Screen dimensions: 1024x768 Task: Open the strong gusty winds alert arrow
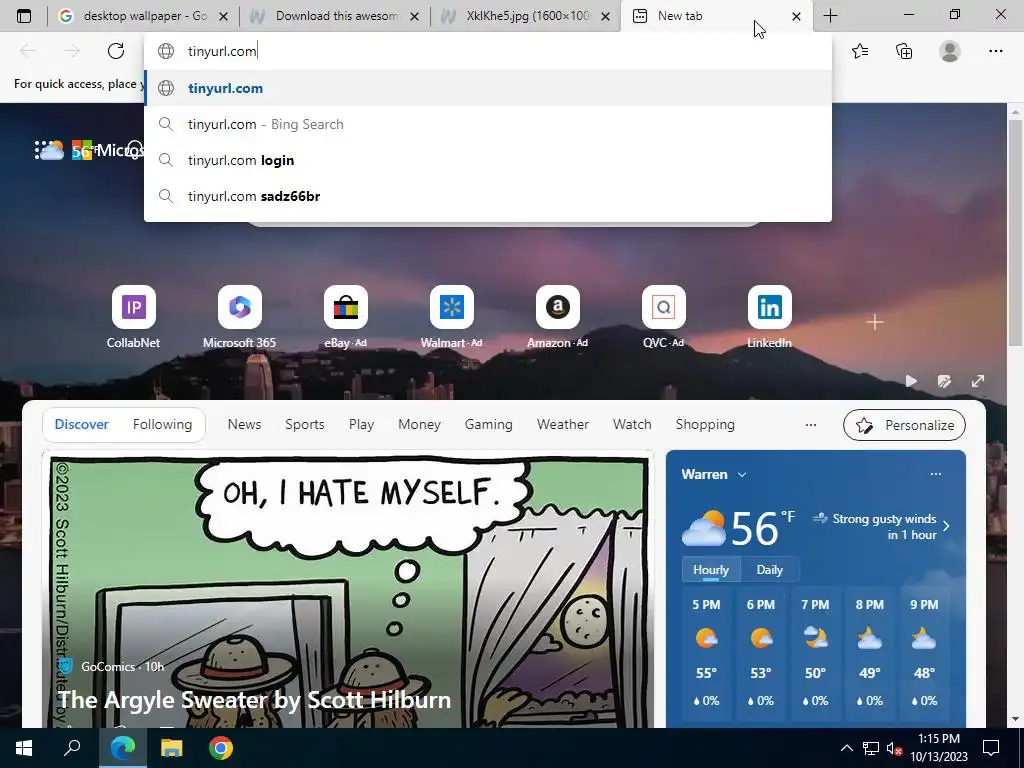(x=946, y=526)
